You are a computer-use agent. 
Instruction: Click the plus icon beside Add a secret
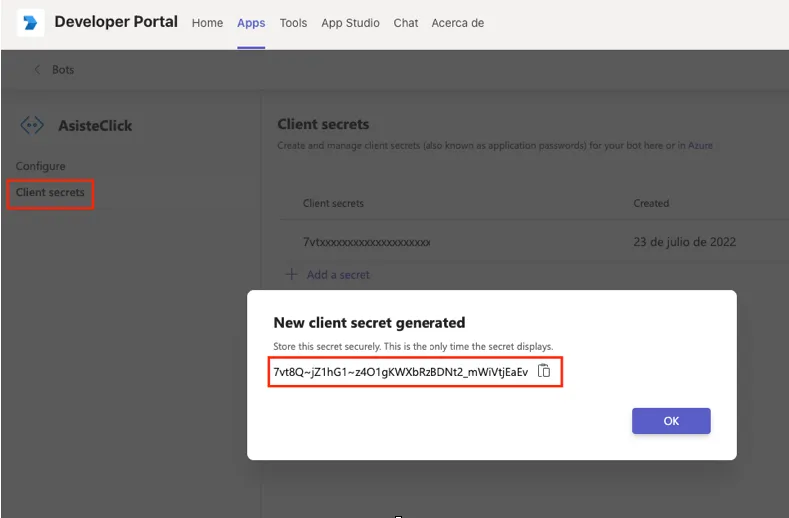291,274
